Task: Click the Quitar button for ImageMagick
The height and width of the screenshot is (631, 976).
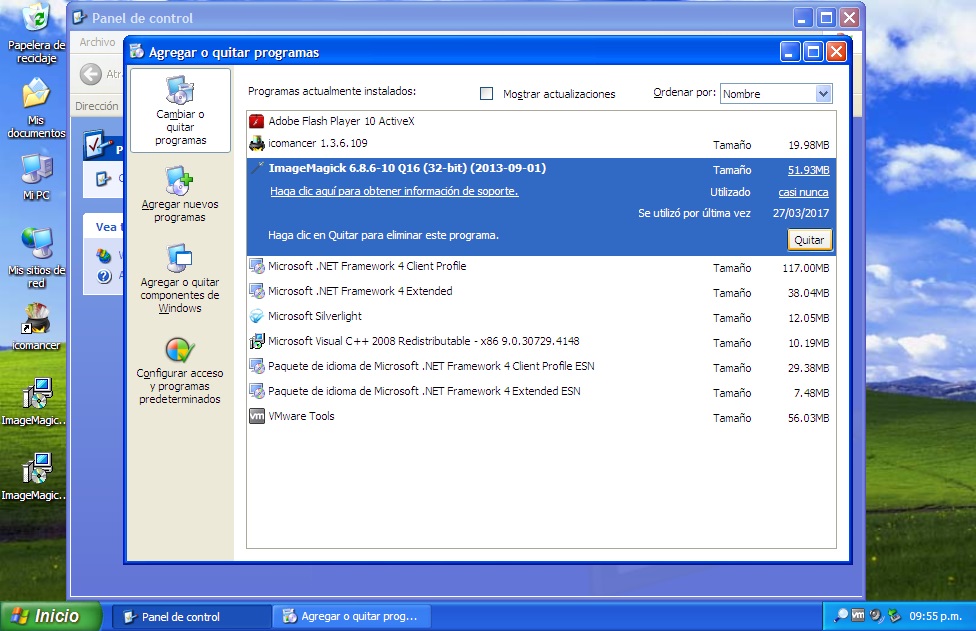Action: click(809, 240)
